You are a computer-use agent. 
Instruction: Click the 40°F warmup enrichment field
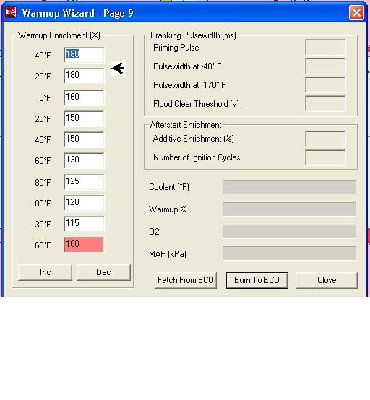pyautogui.click(x=84, y=140)
